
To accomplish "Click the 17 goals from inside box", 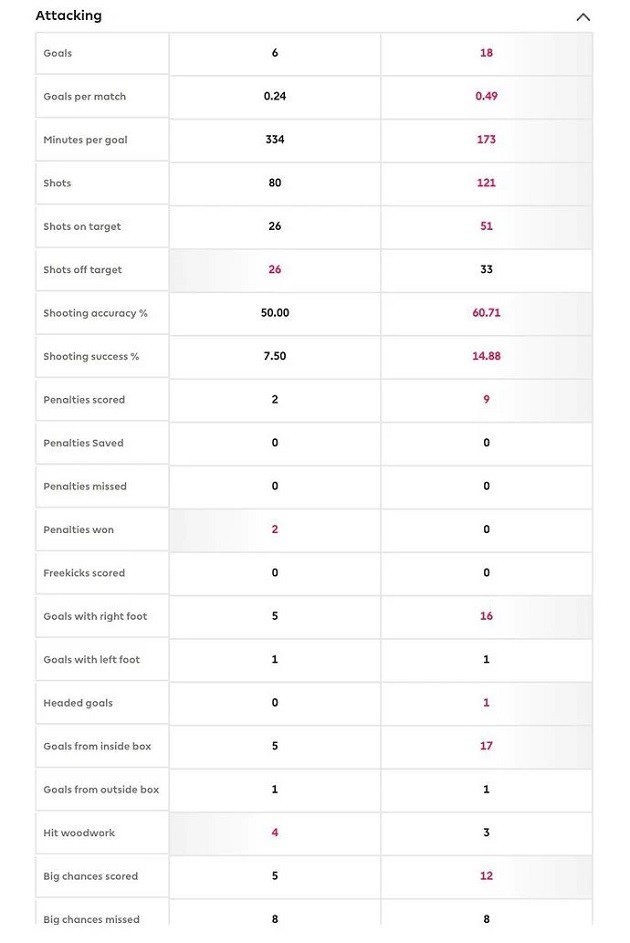I will [486, 746].
